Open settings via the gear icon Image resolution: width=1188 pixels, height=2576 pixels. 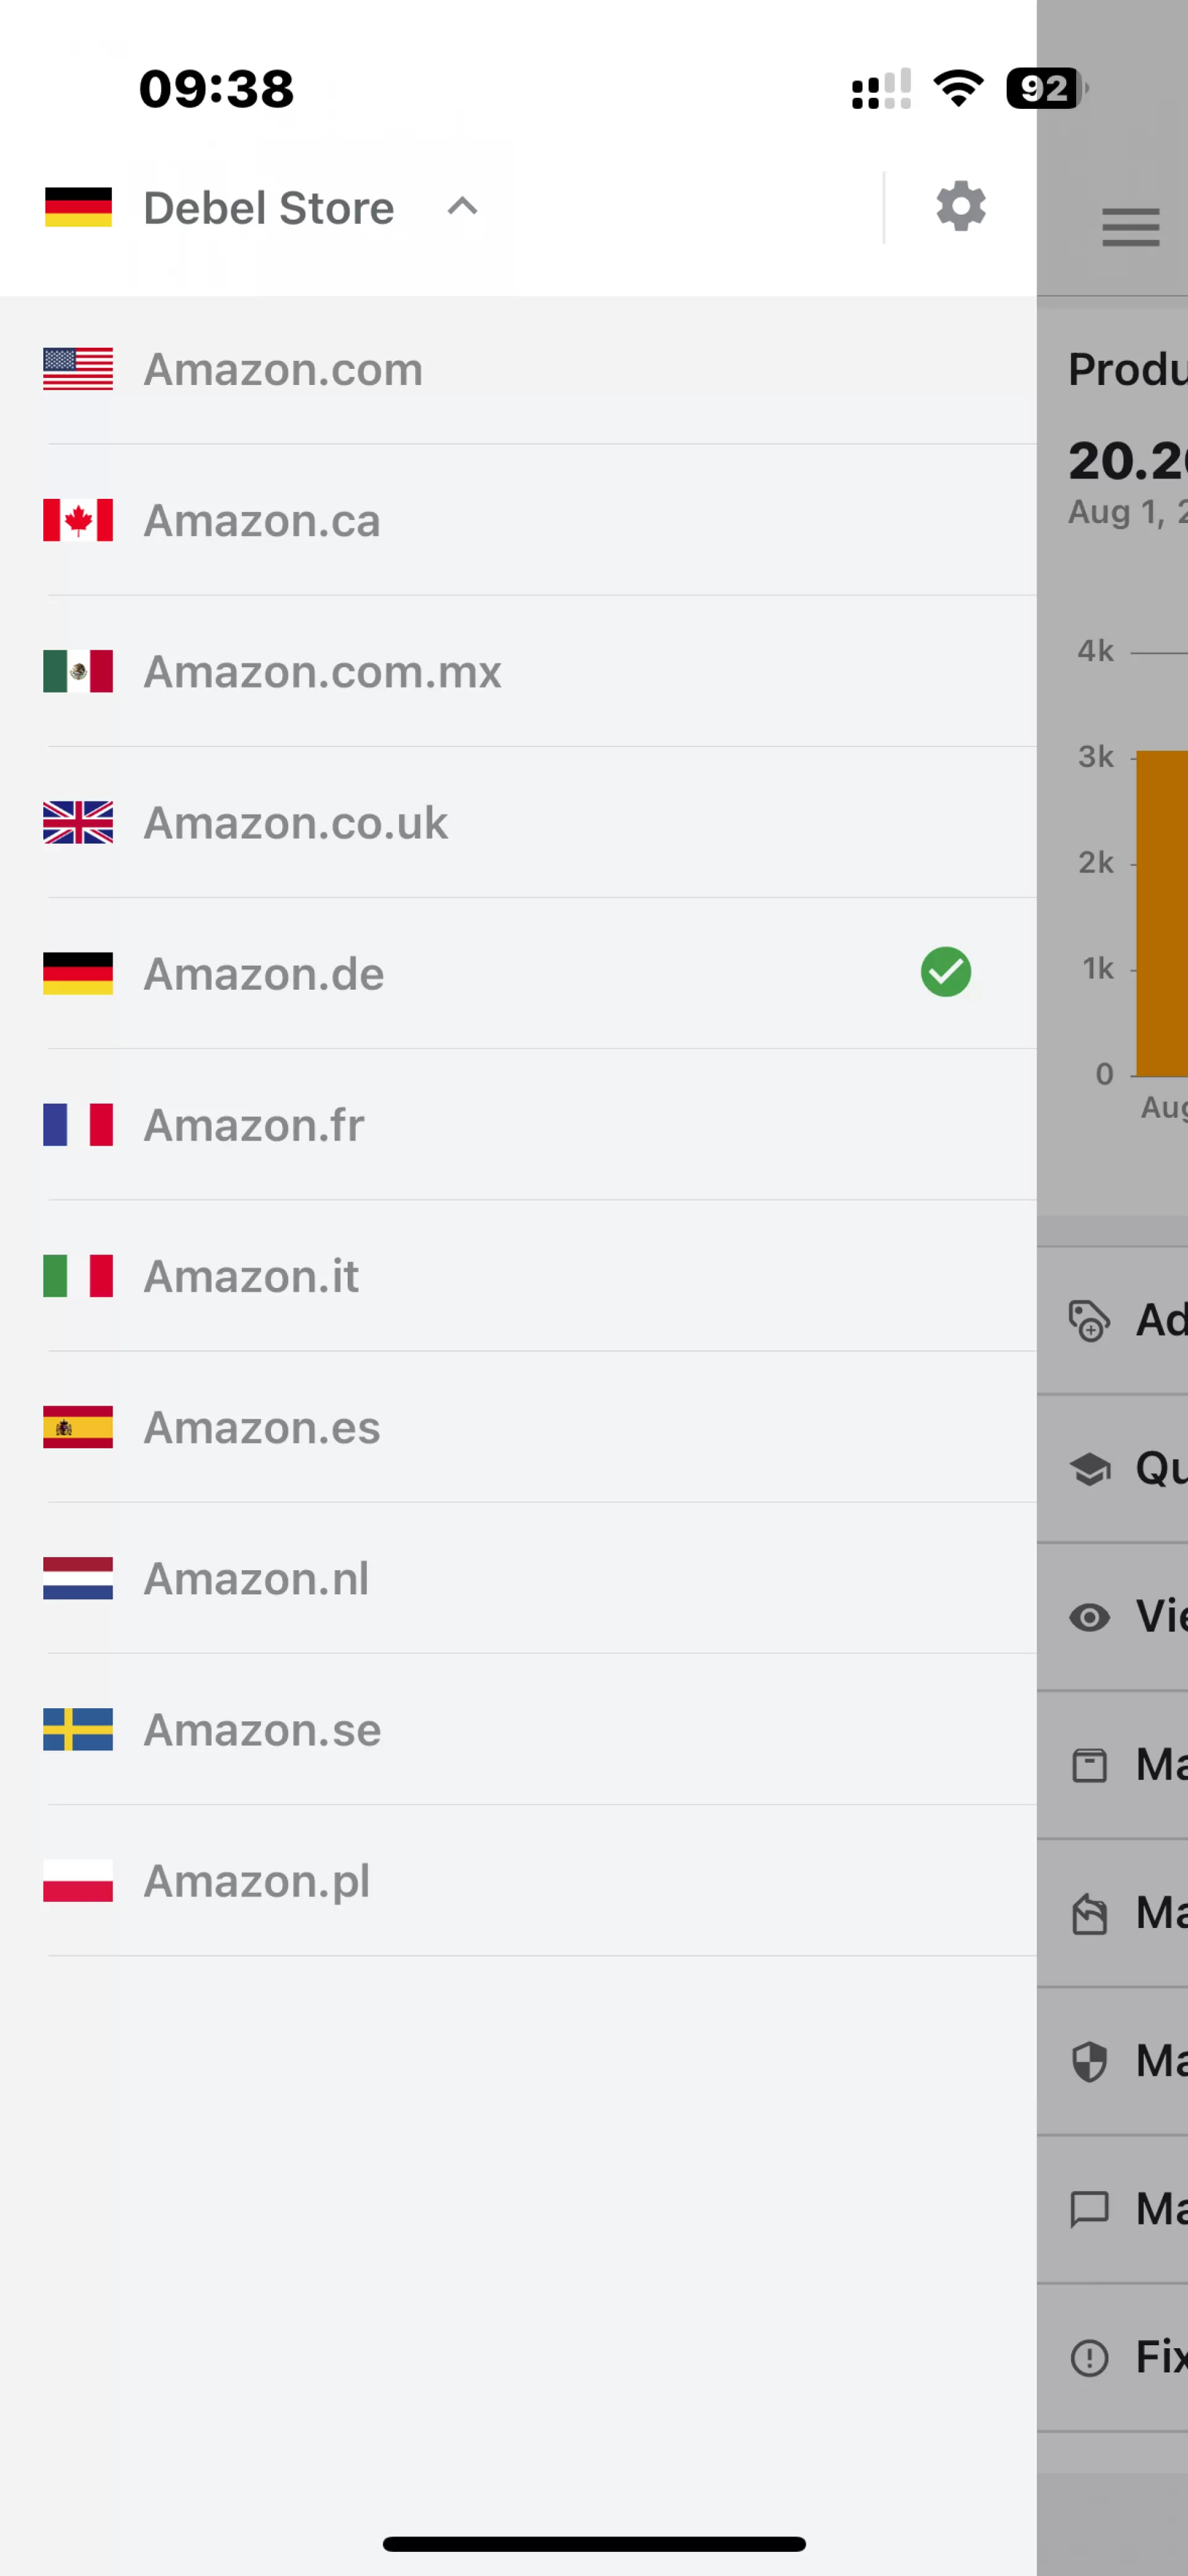coord(960,207)
